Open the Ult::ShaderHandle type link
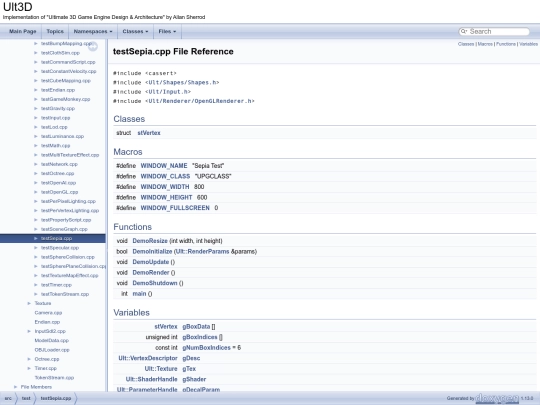Screen dimensions: 540x405 point(152,380)
